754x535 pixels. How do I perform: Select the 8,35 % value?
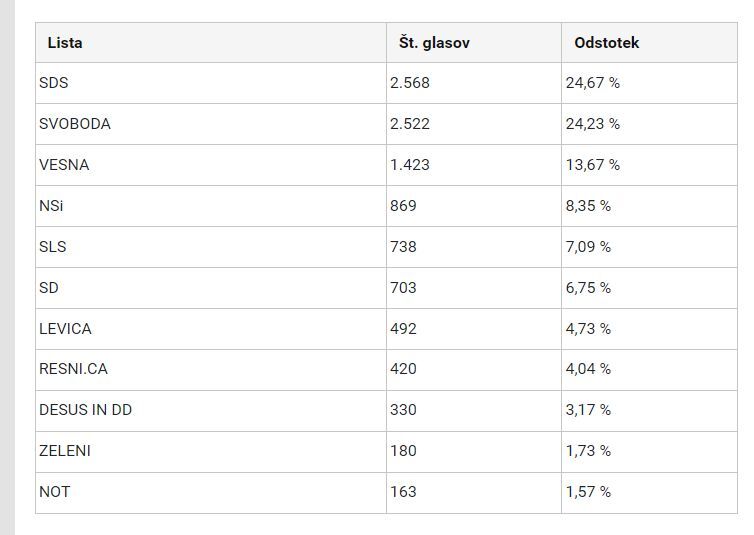point(588,206)
